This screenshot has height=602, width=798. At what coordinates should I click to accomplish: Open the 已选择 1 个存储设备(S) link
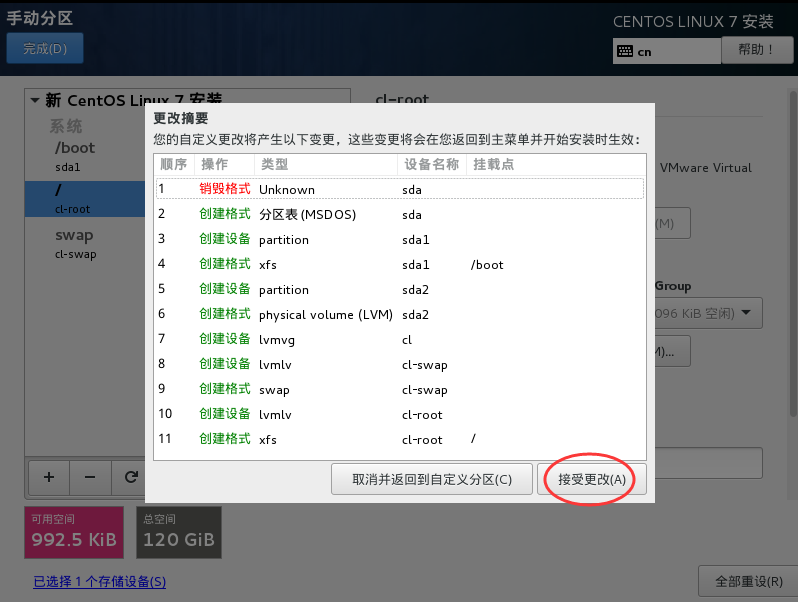coord(99,581)
